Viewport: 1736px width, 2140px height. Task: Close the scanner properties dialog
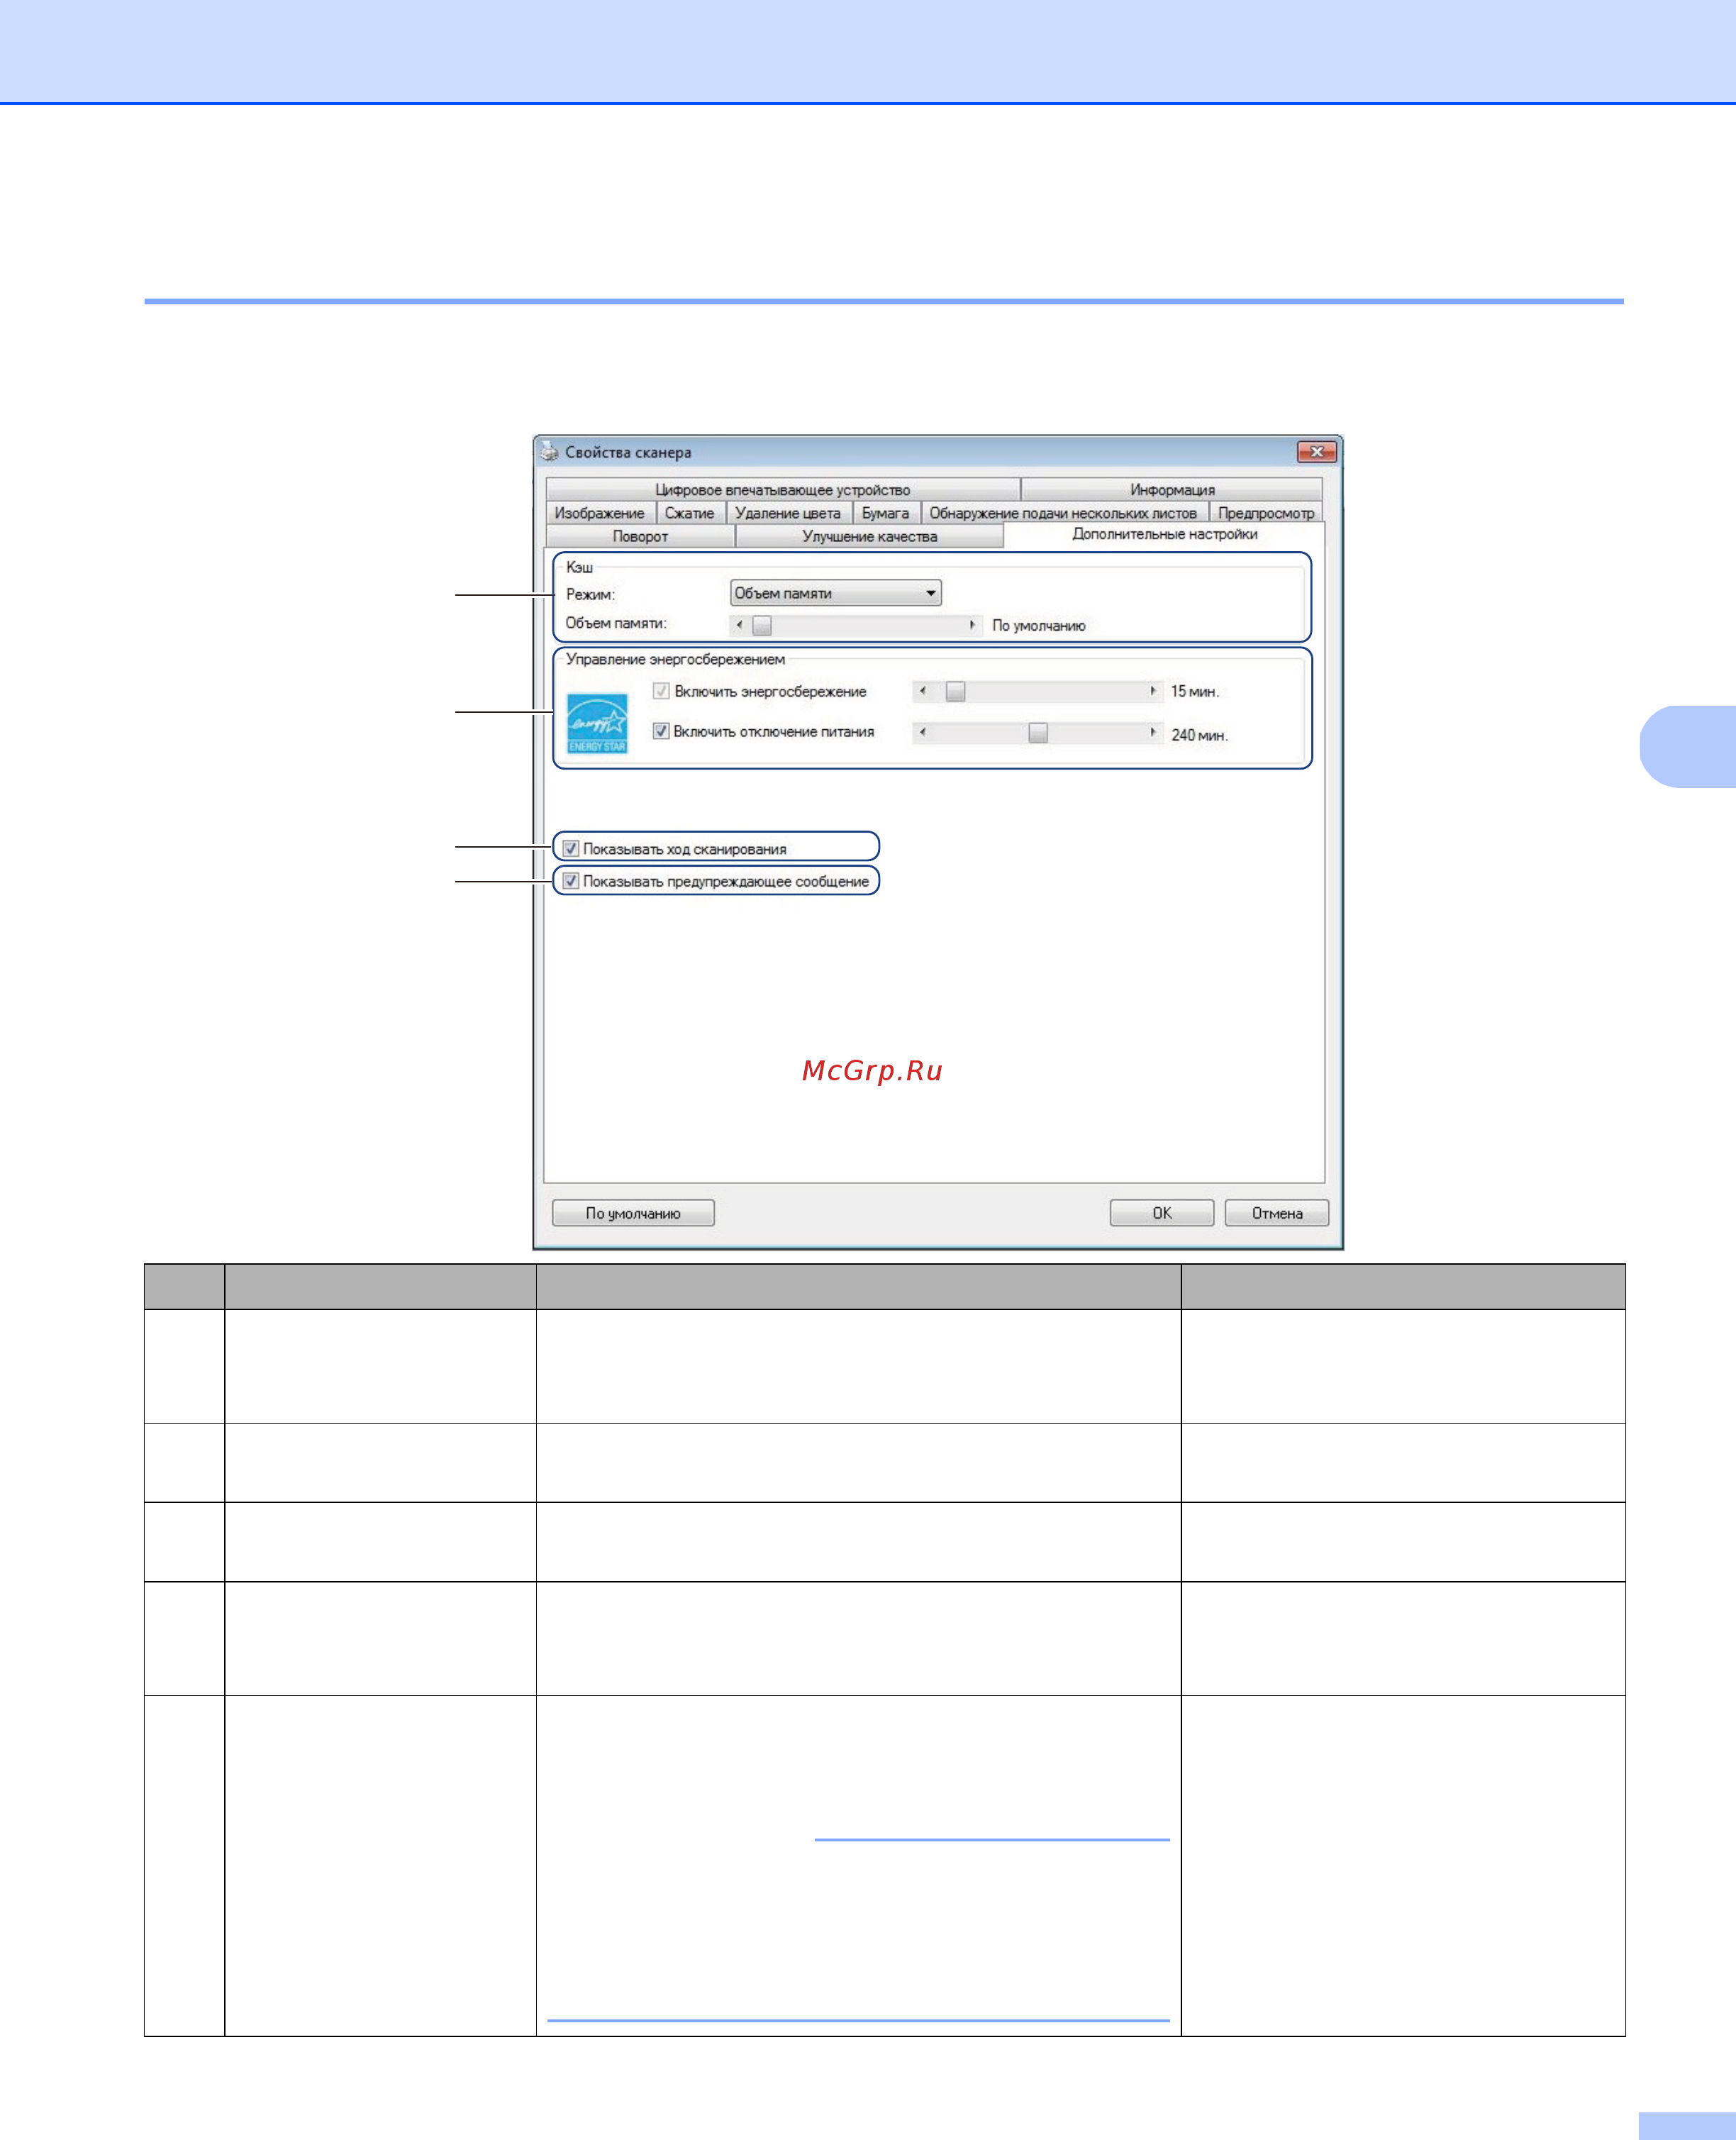pyautogui.click(x=1316, y=452)
